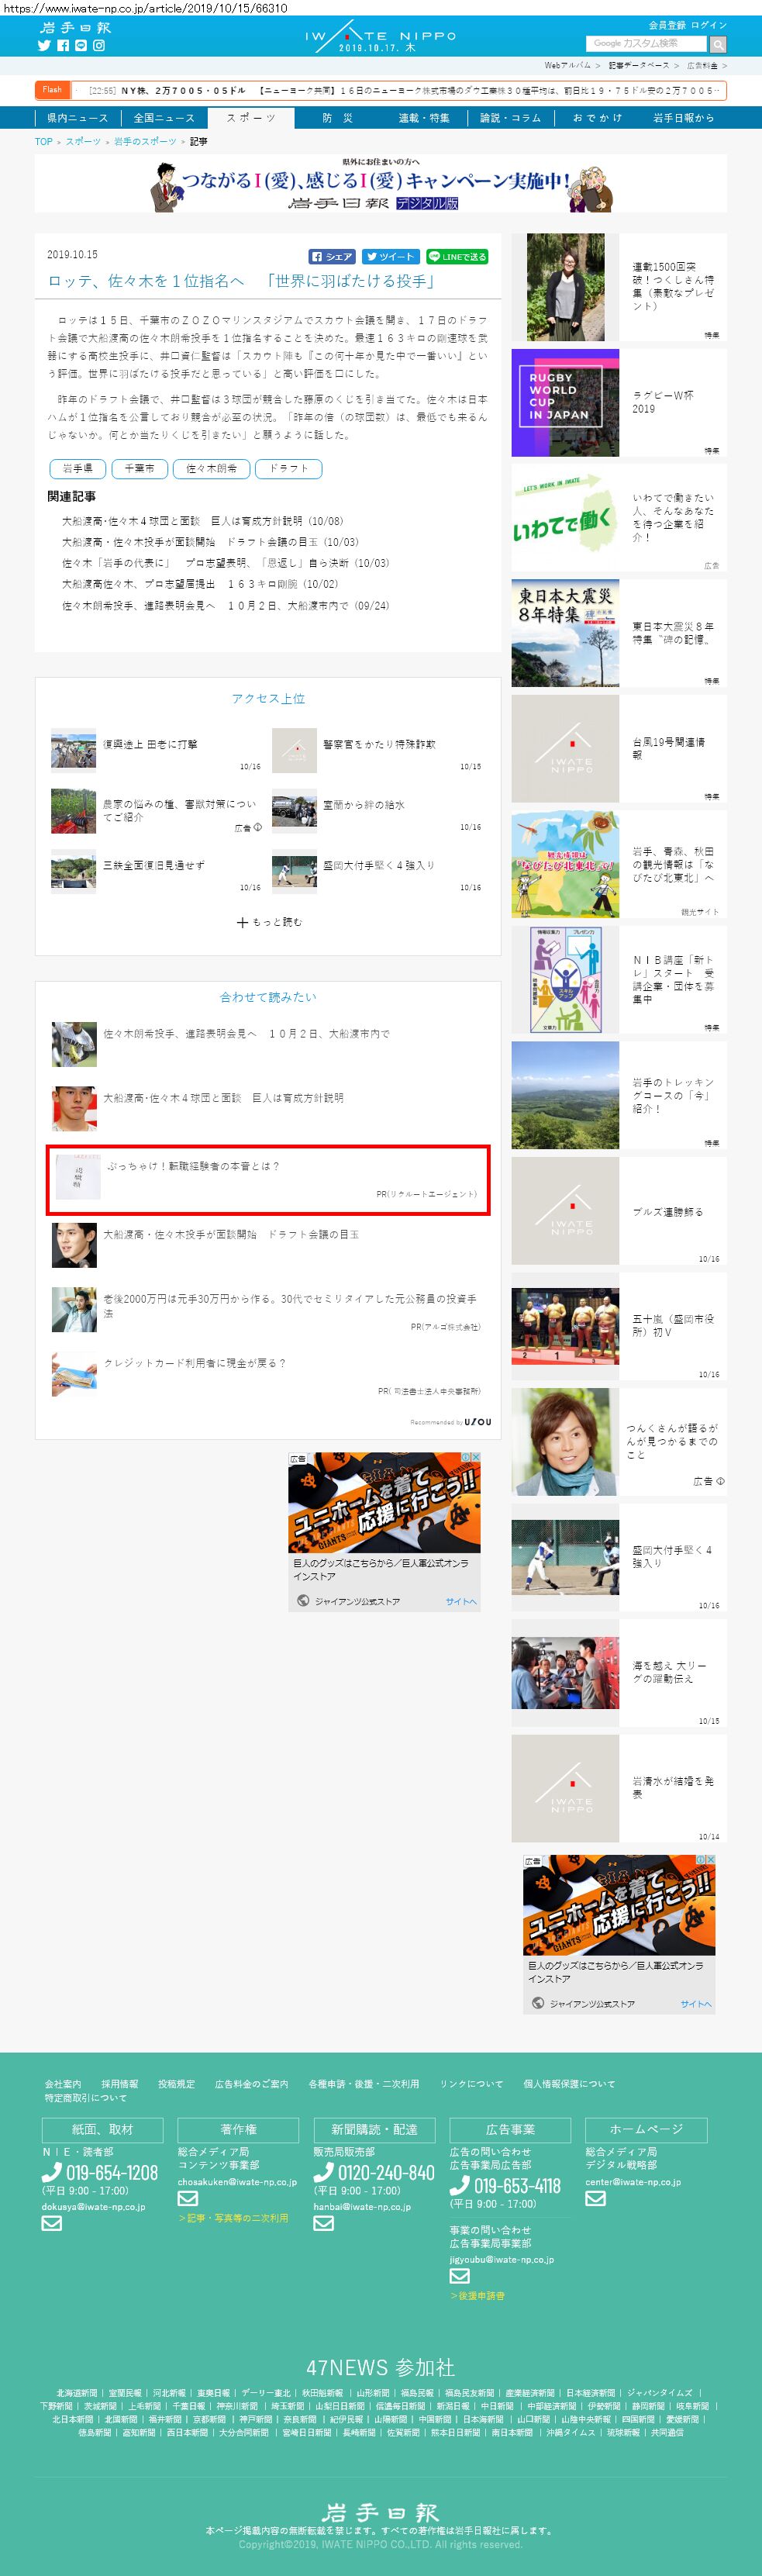Image resolution: width=762 pixels, height=2576 pixels.
Task: Click mail icon under center@iwate-np.co.jp
Action: pyautogui.click(x=595, y=2198)
